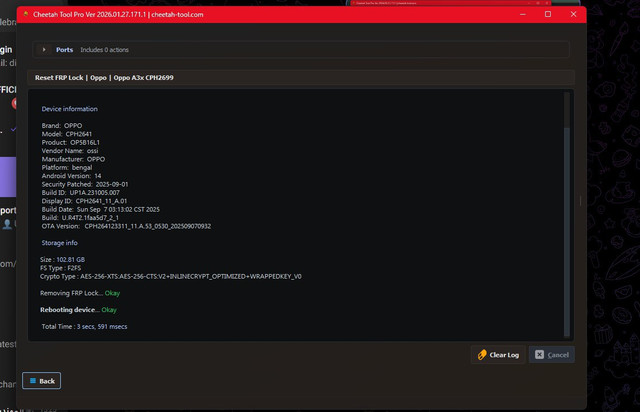640x412 pixels.
Task: Select the 'Vendor Name: ossi' line
Action: (x=70, y=151)
